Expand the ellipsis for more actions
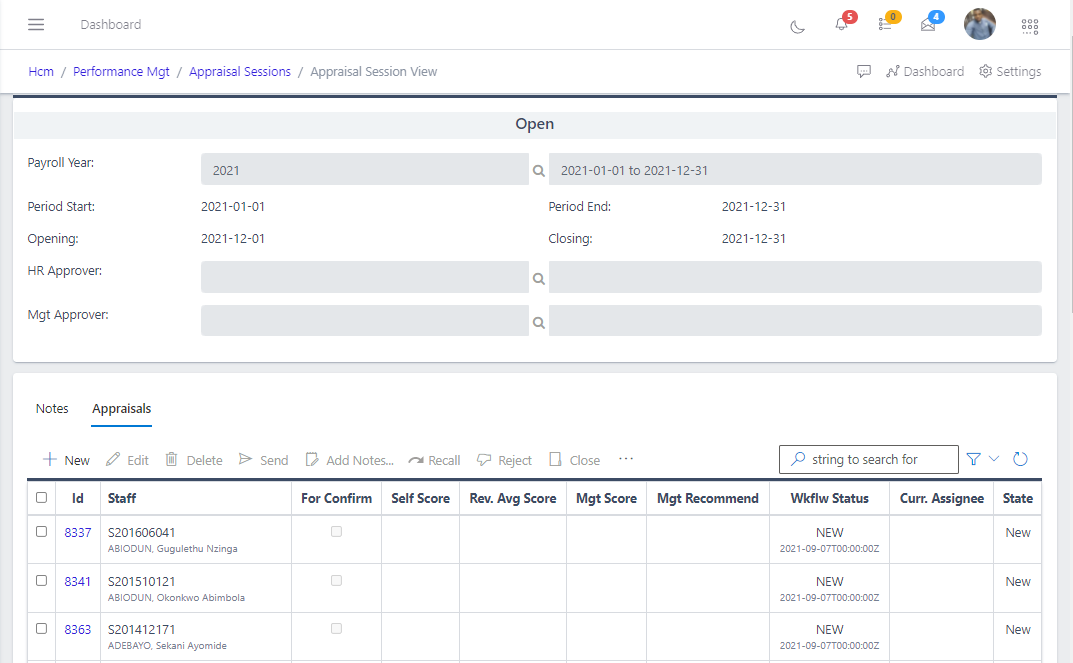This screenshot has height=663, width=1073. [626, 458]
